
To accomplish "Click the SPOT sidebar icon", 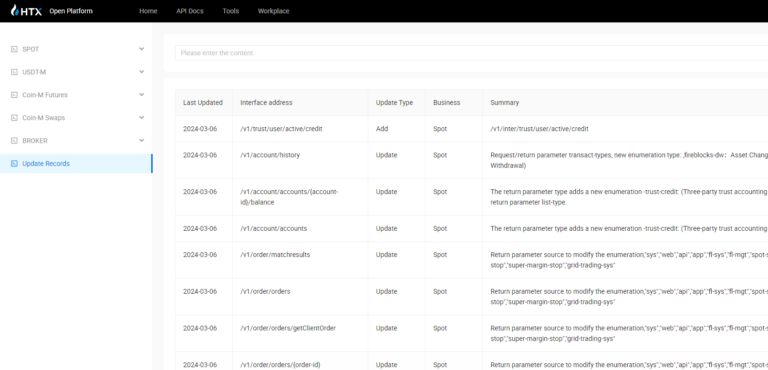I will [14, 49].
